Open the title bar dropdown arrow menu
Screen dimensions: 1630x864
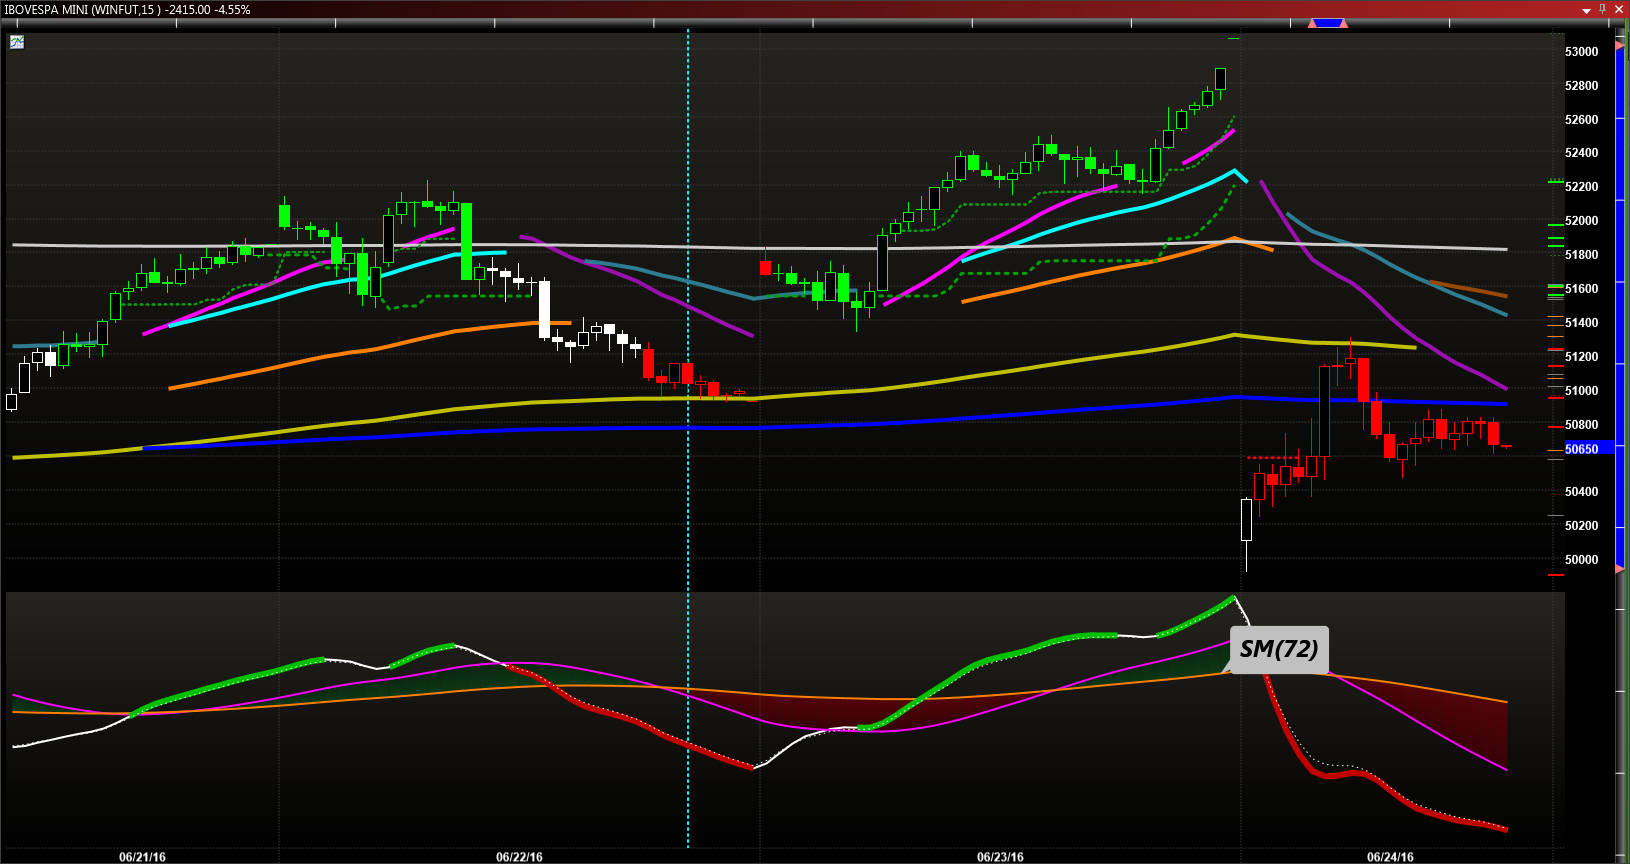[1586, 10]
